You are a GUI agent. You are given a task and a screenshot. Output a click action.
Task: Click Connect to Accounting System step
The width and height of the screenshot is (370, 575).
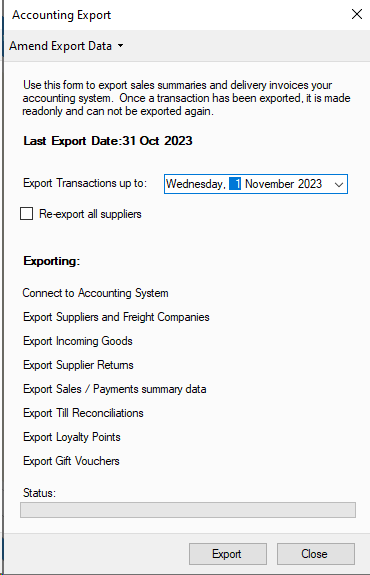point(95,293)
